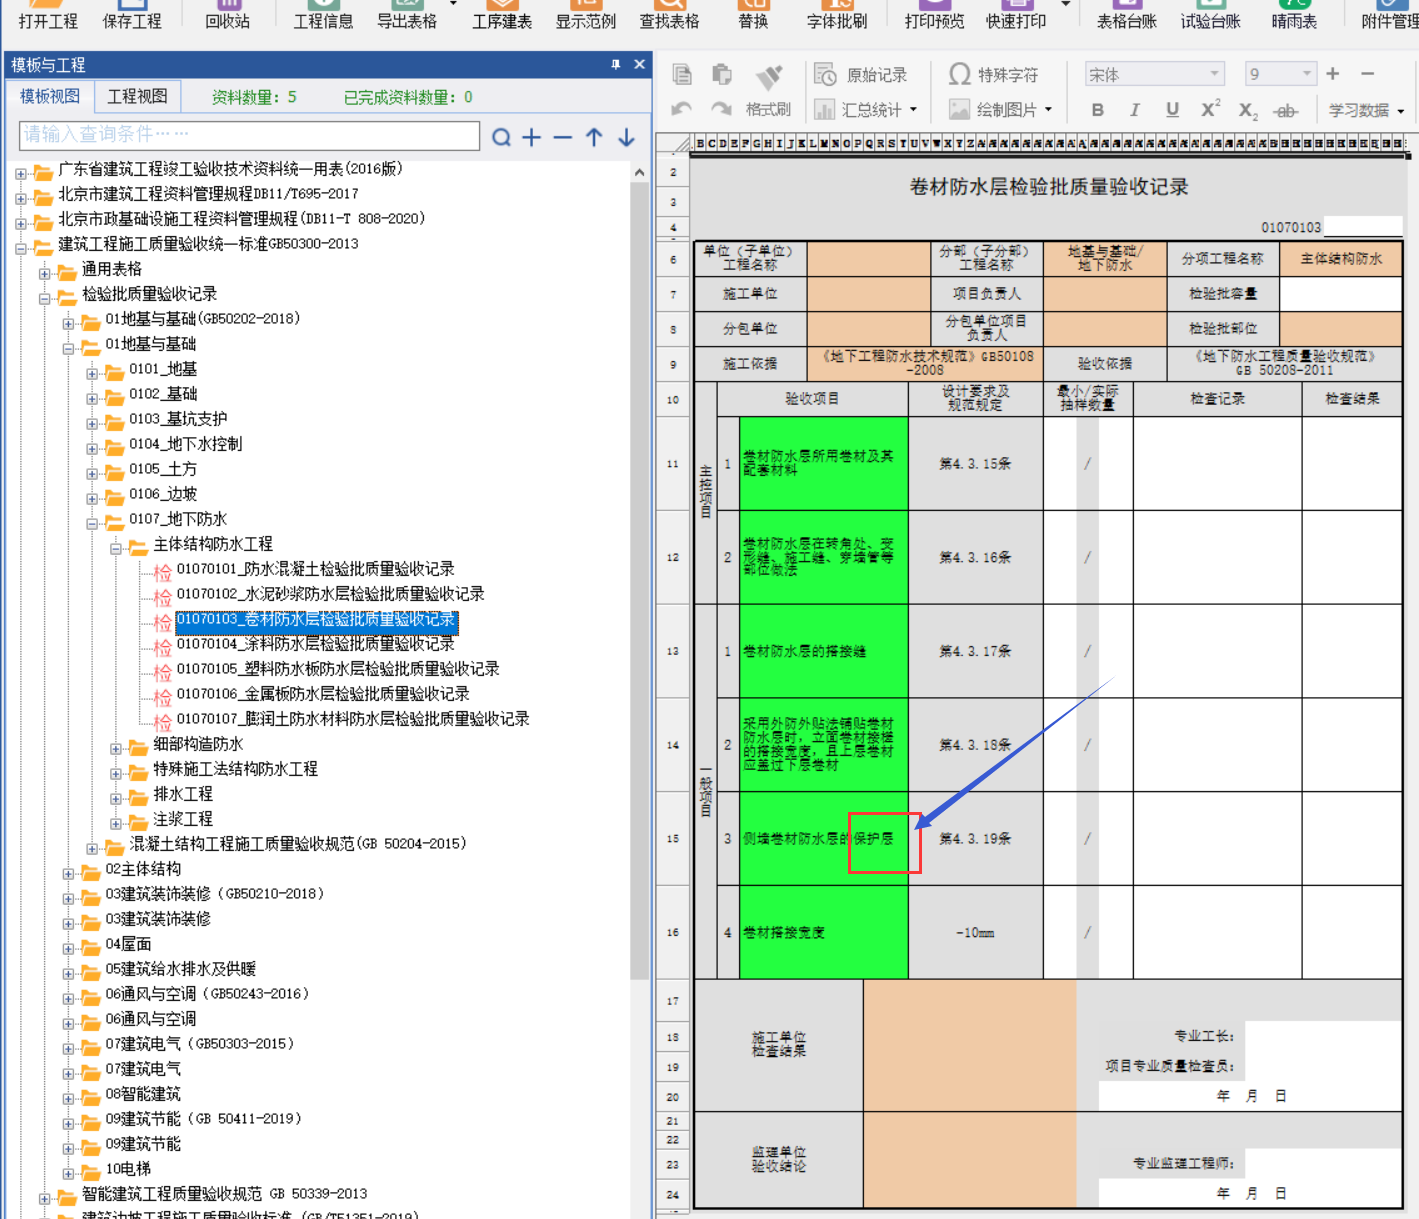Move to next result with down arrow
Screen dimensions: 1419x1219
[x=626, y=137]
